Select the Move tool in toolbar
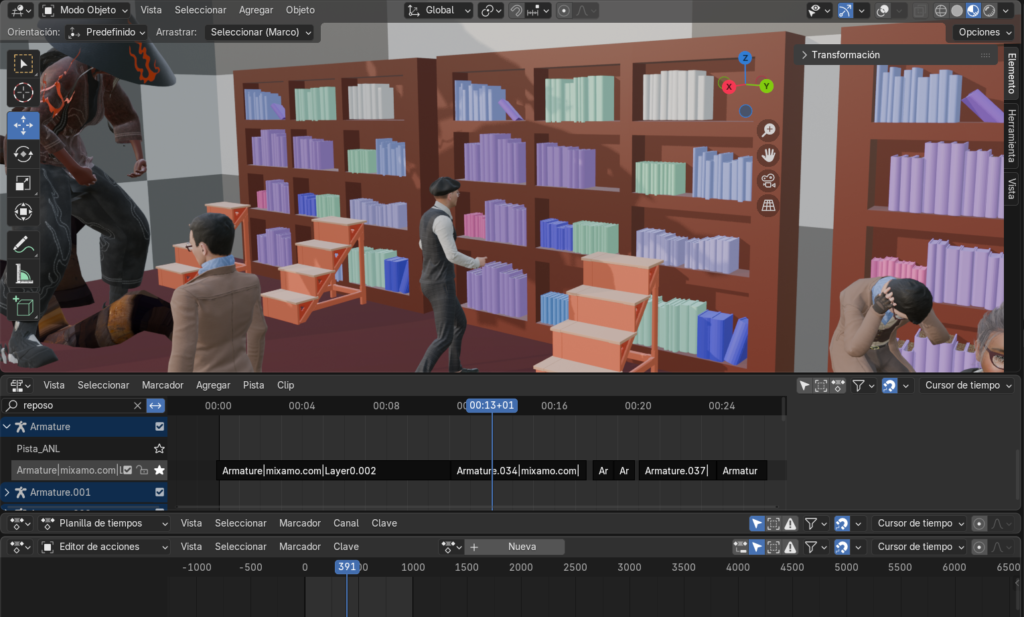 [23, 124]
